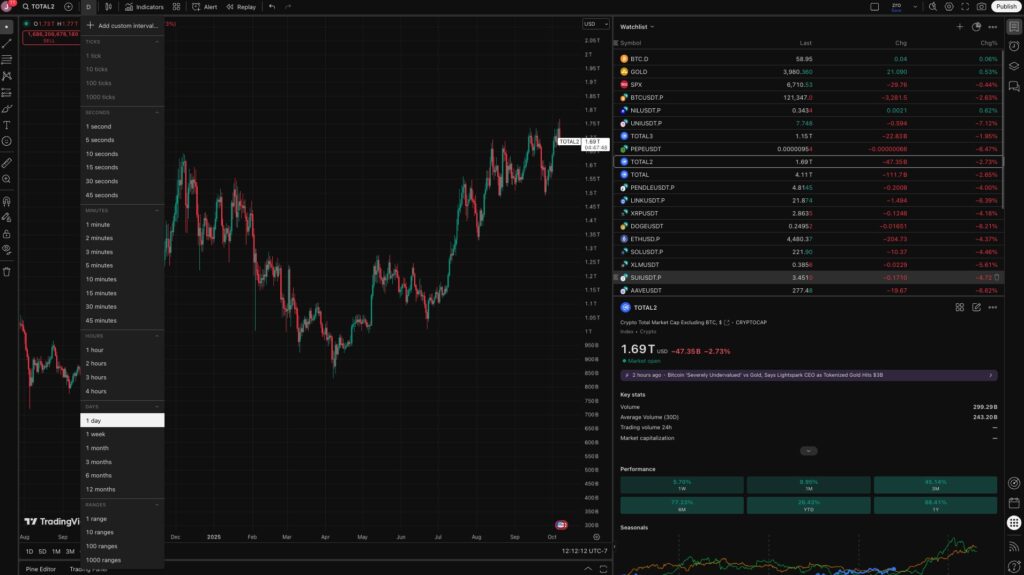Toggle hide all drawings eye icon
The image size is (1024, 575).
(7, 248)
